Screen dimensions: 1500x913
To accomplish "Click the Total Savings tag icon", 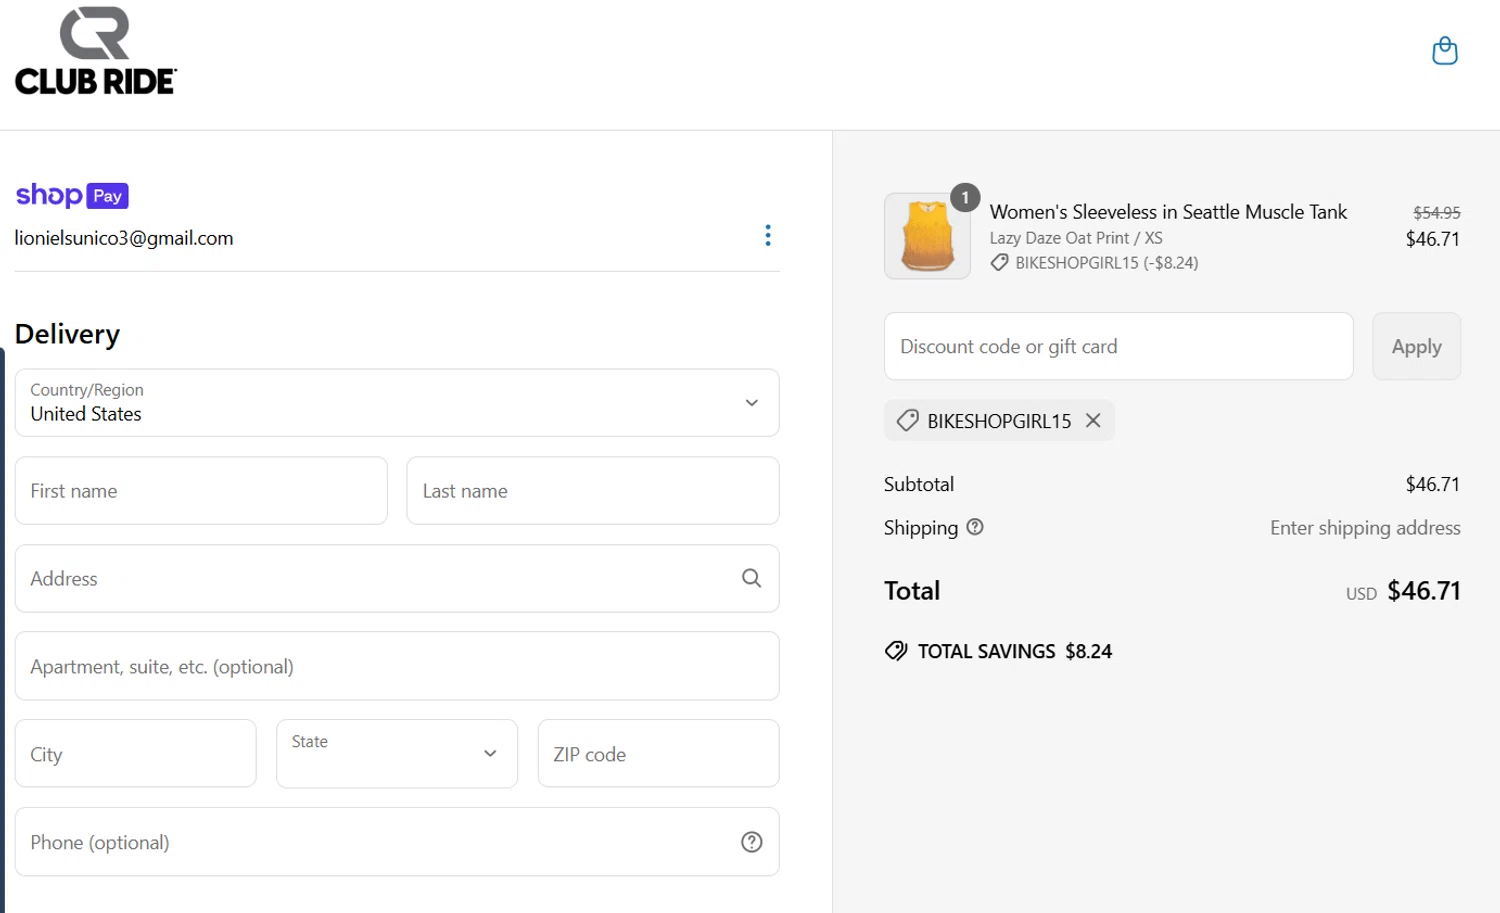I will pyautogui.click(x=896, y=651).
